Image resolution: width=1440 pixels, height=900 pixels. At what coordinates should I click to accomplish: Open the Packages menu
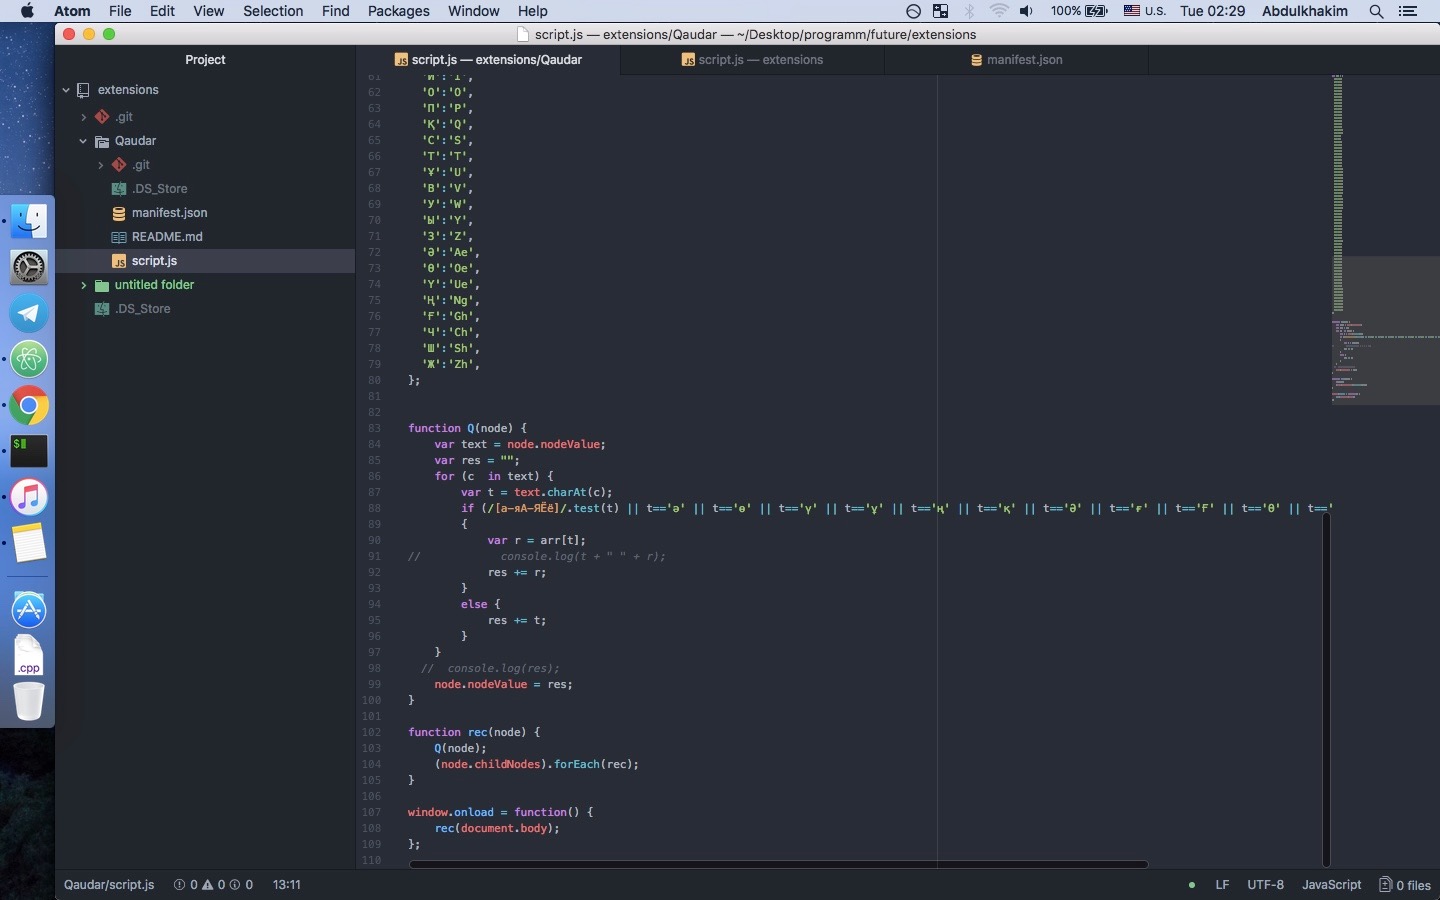pos(398,11)
